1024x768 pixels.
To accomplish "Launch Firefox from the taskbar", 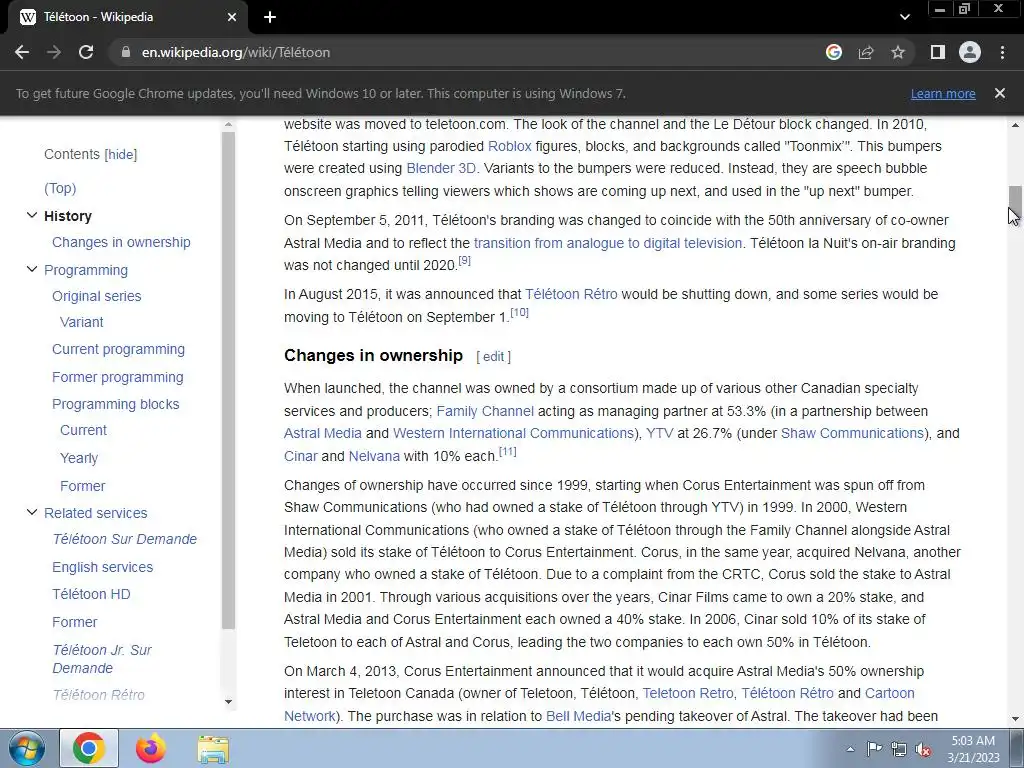I will click(151, 748).
